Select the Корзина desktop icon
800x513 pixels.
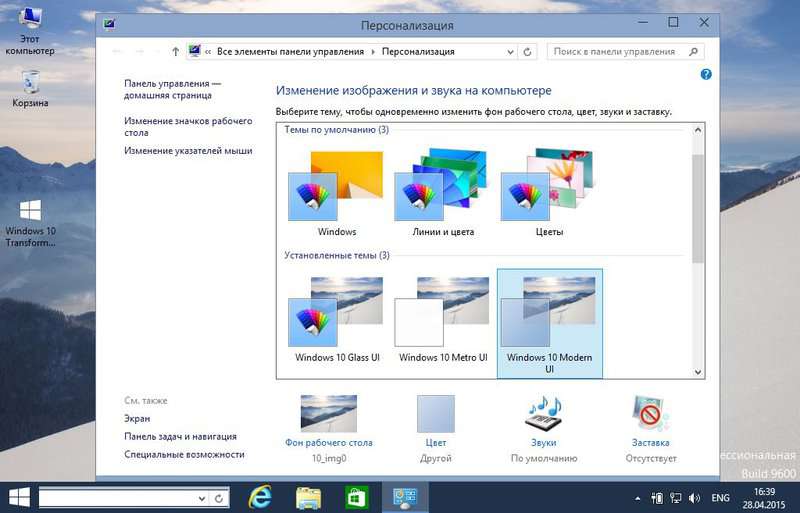[x=30, y=89]
